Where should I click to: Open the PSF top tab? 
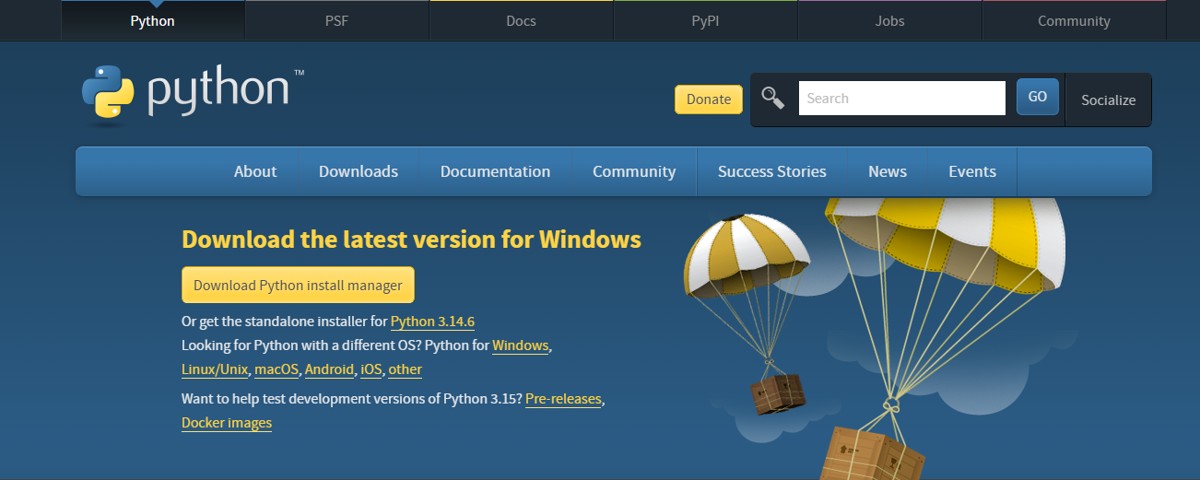(337, 21)
